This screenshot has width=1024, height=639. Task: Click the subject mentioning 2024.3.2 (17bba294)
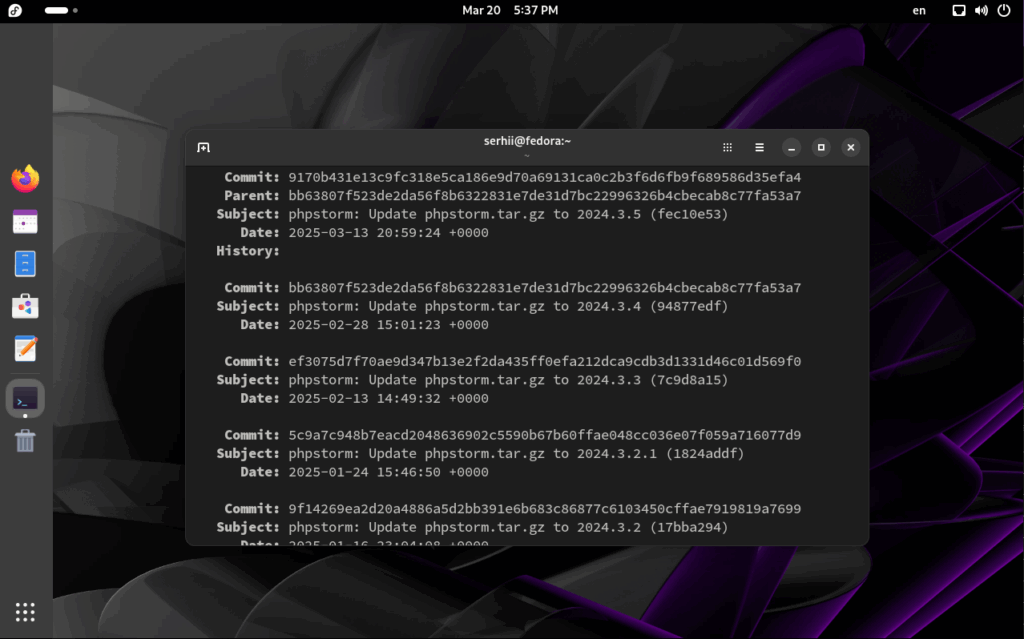(x=508, y=527)
